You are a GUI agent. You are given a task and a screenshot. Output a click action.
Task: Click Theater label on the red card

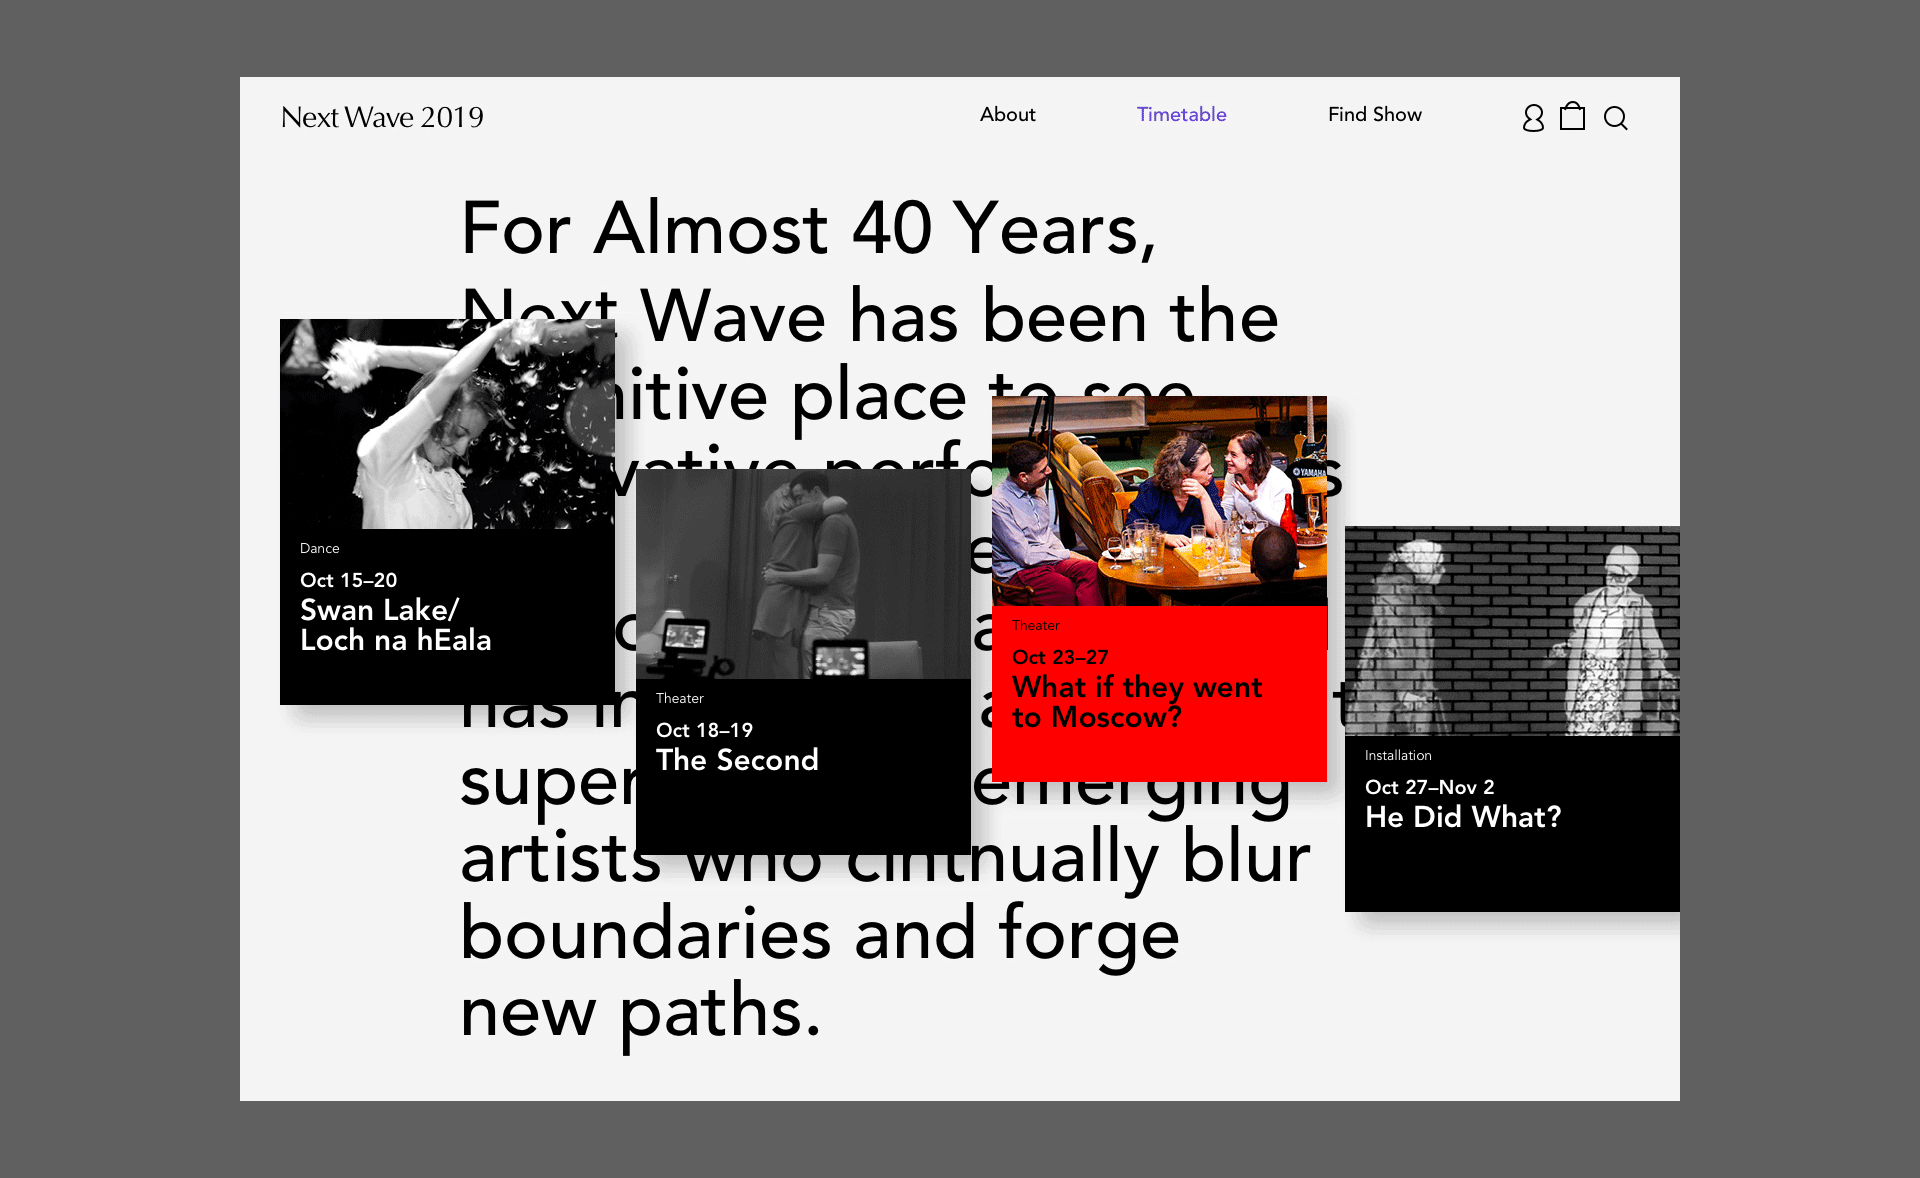tap(1035, 625)
